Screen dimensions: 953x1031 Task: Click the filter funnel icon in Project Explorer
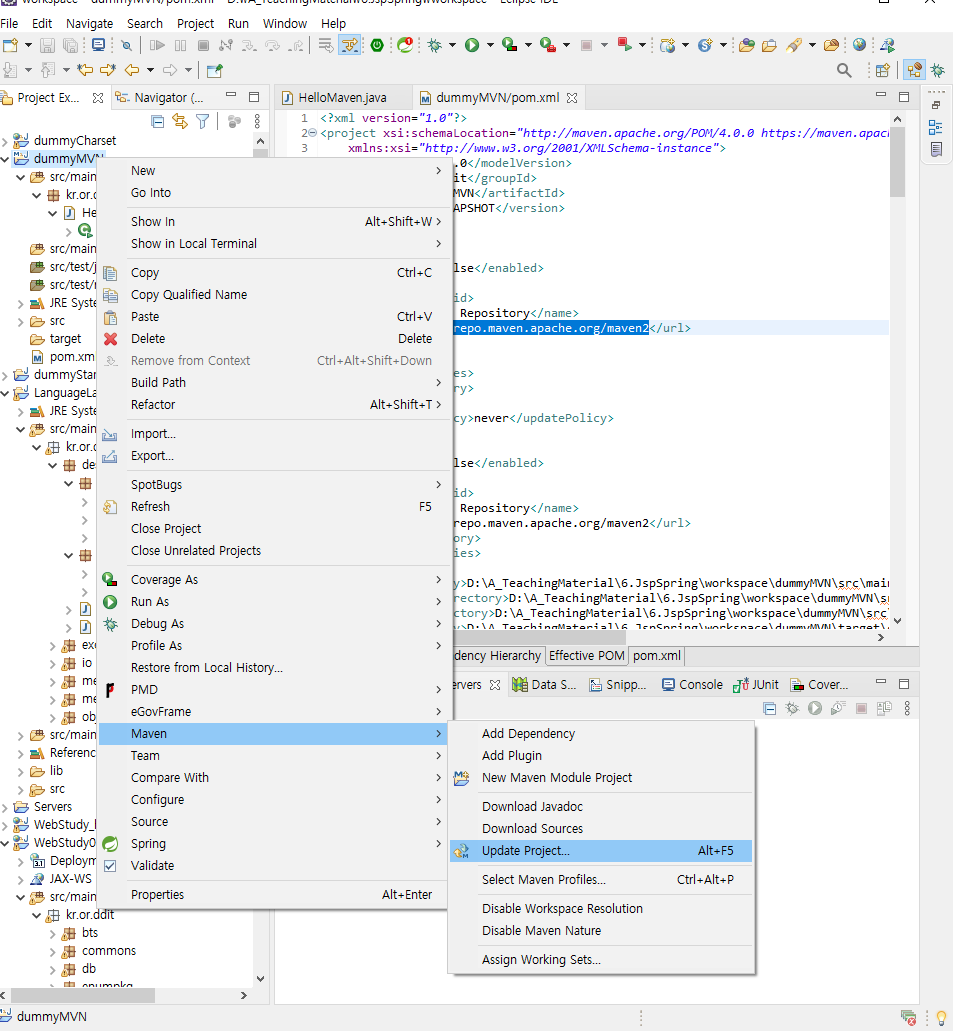(203, 121)
